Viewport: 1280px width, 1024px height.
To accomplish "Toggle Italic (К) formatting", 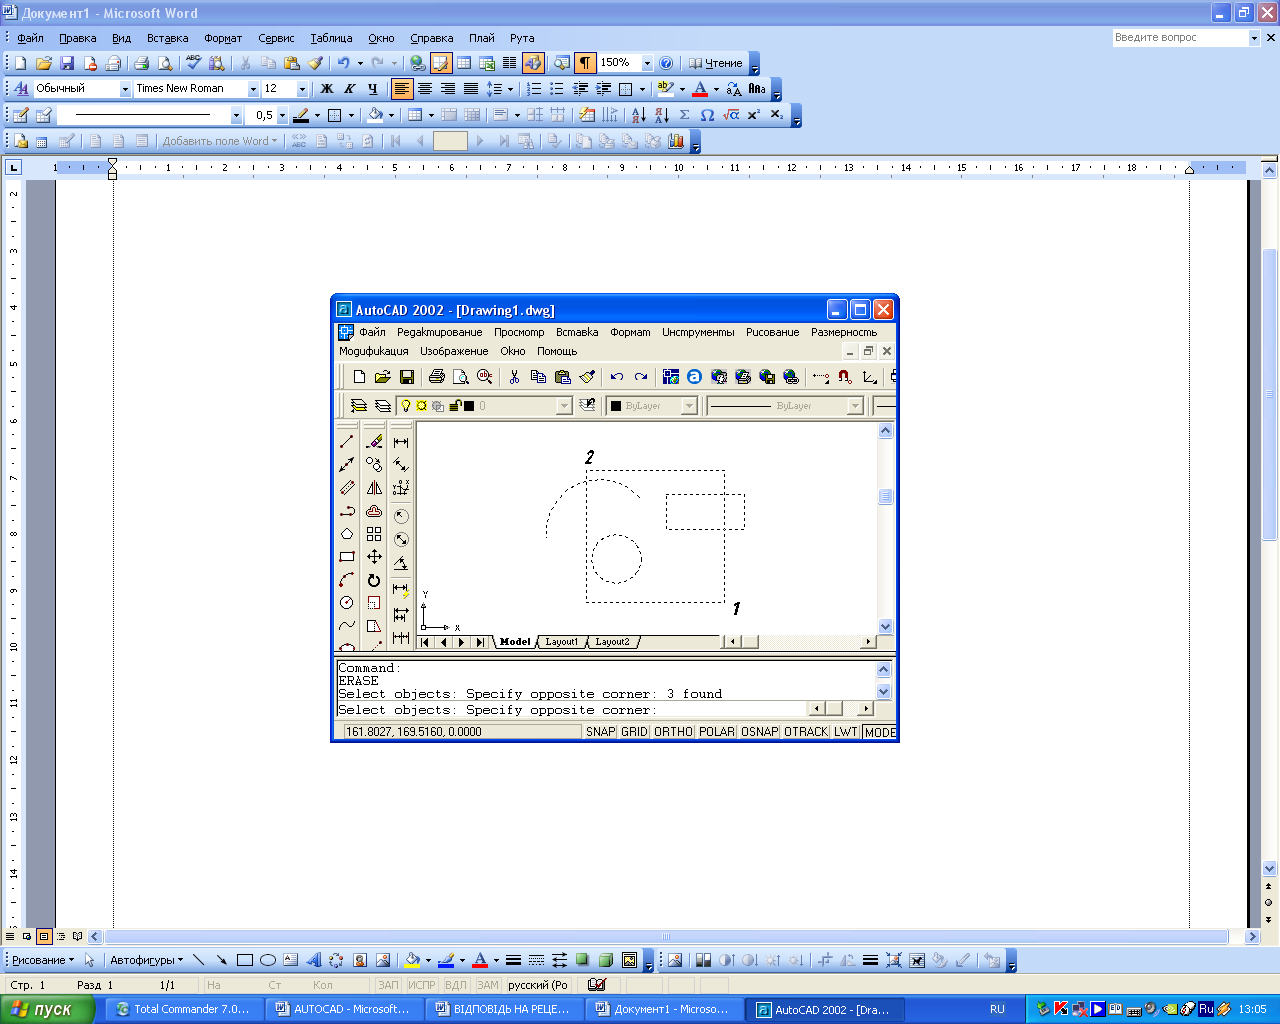I will [x=349, y=89].
